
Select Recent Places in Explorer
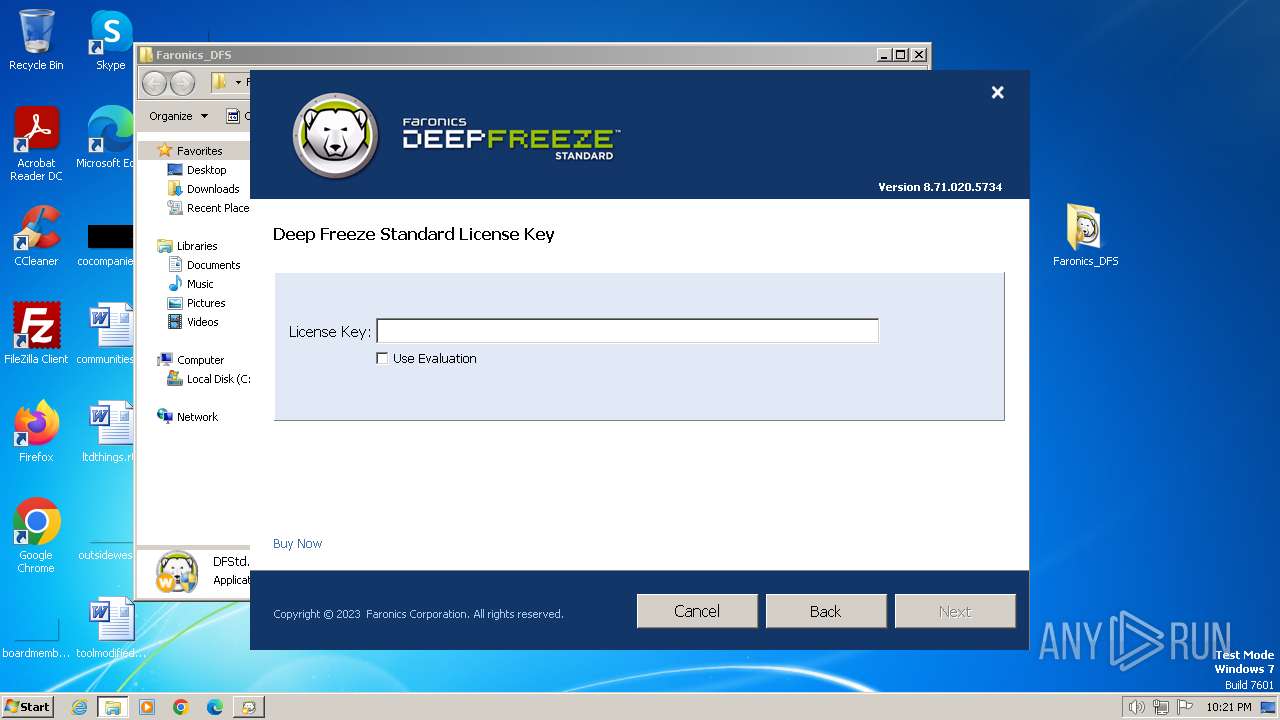point(208,208)
